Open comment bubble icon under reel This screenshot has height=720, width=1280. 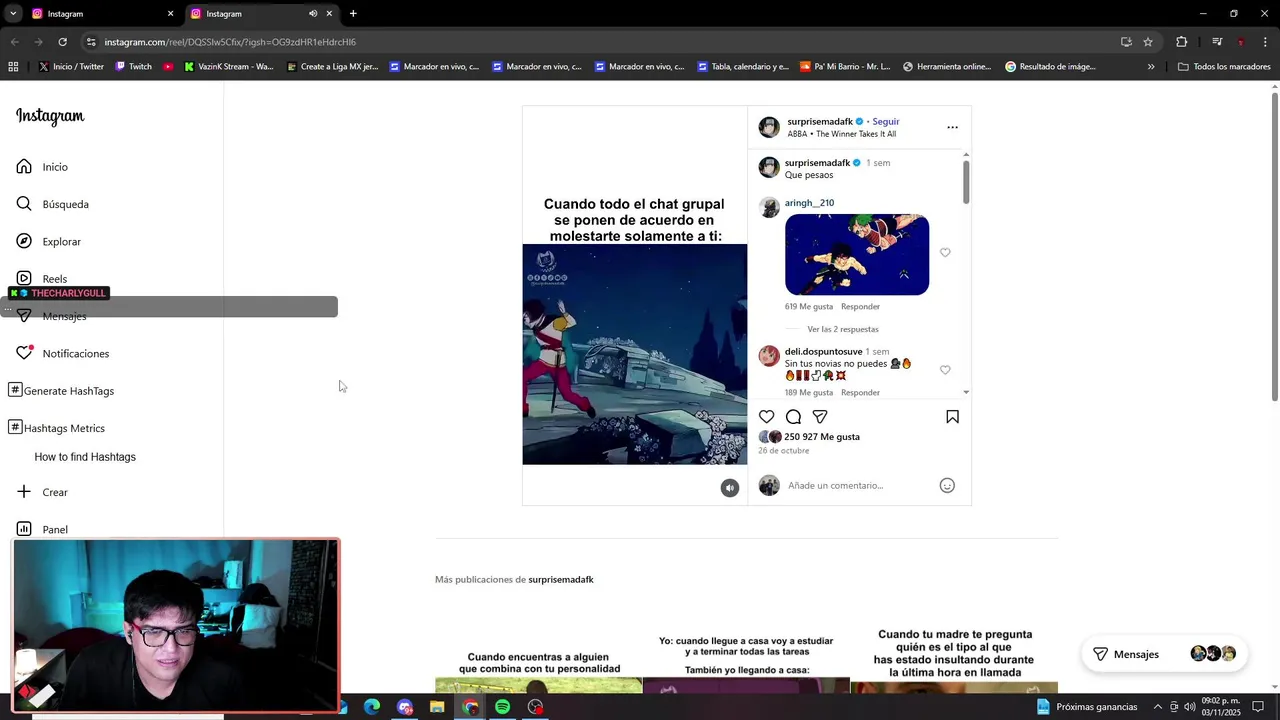coord(793,417)
